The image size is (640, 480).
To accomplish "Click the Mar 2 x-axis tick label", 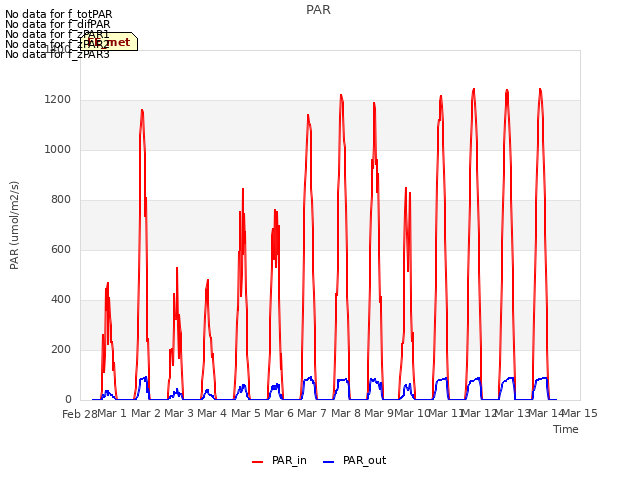I will [146, 413].
